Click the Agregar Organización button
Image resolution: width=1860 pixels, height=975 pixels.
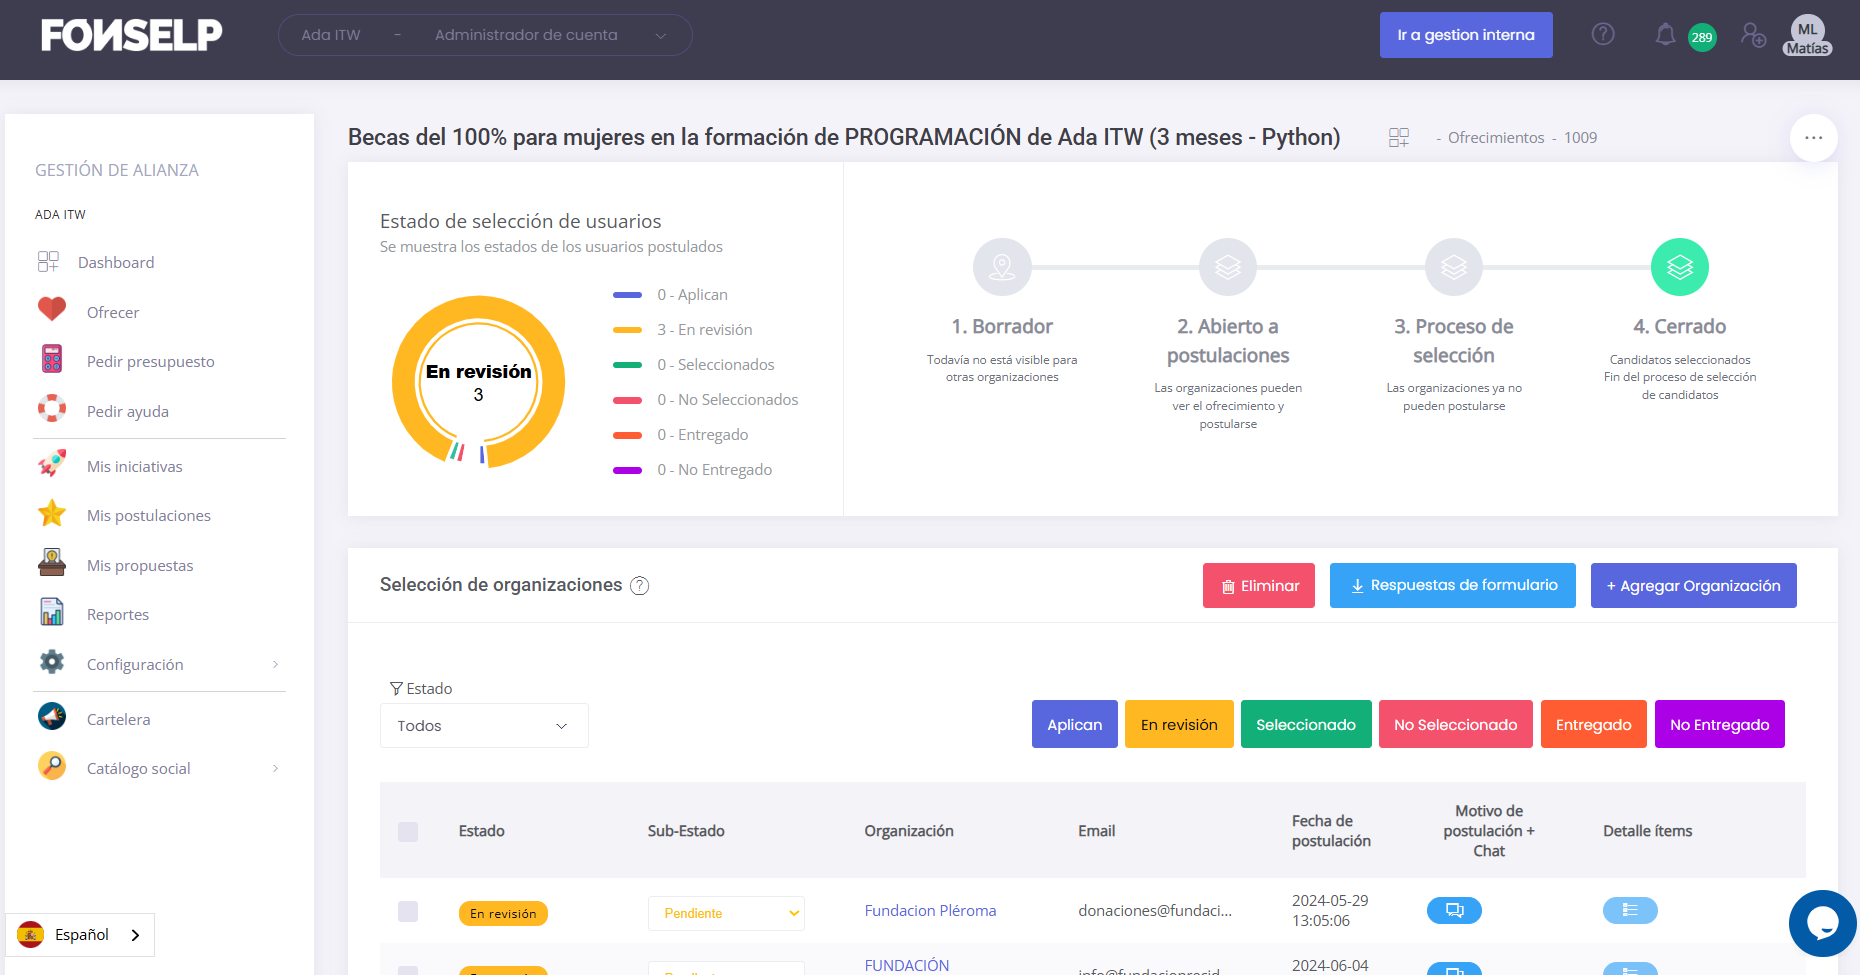[1693, 586]
